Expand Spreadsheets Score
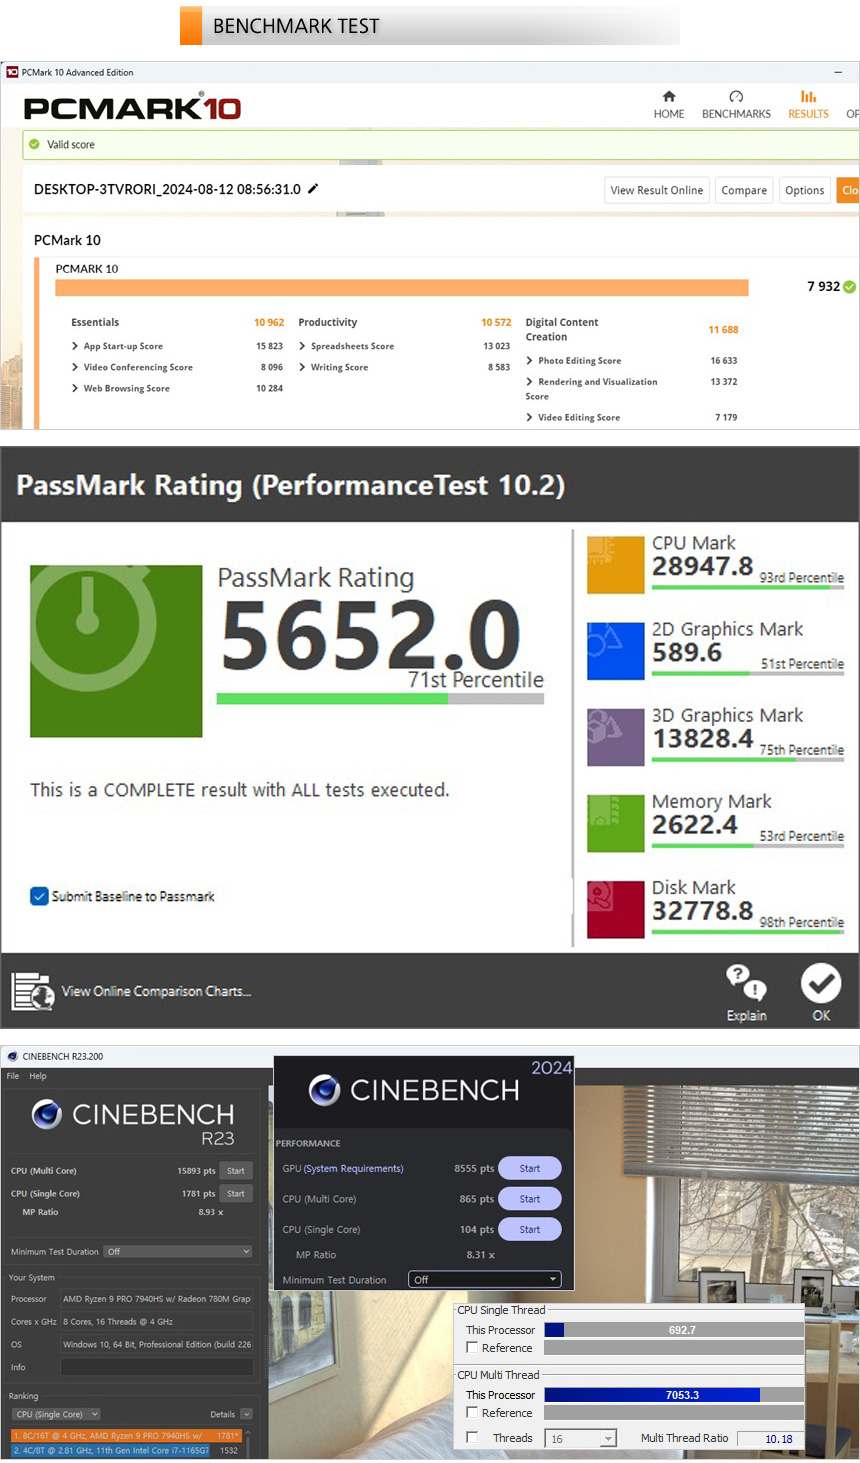860x1463 pixels. [302, 346]
